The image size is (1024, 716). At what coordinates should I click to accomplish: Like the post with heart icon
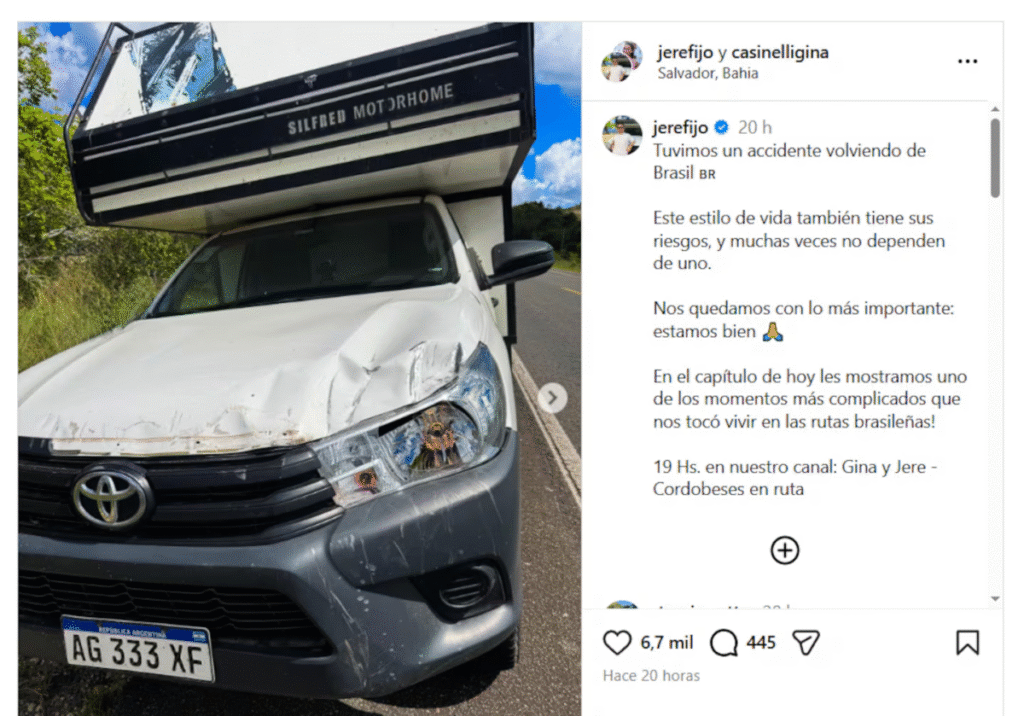point(616,643)
